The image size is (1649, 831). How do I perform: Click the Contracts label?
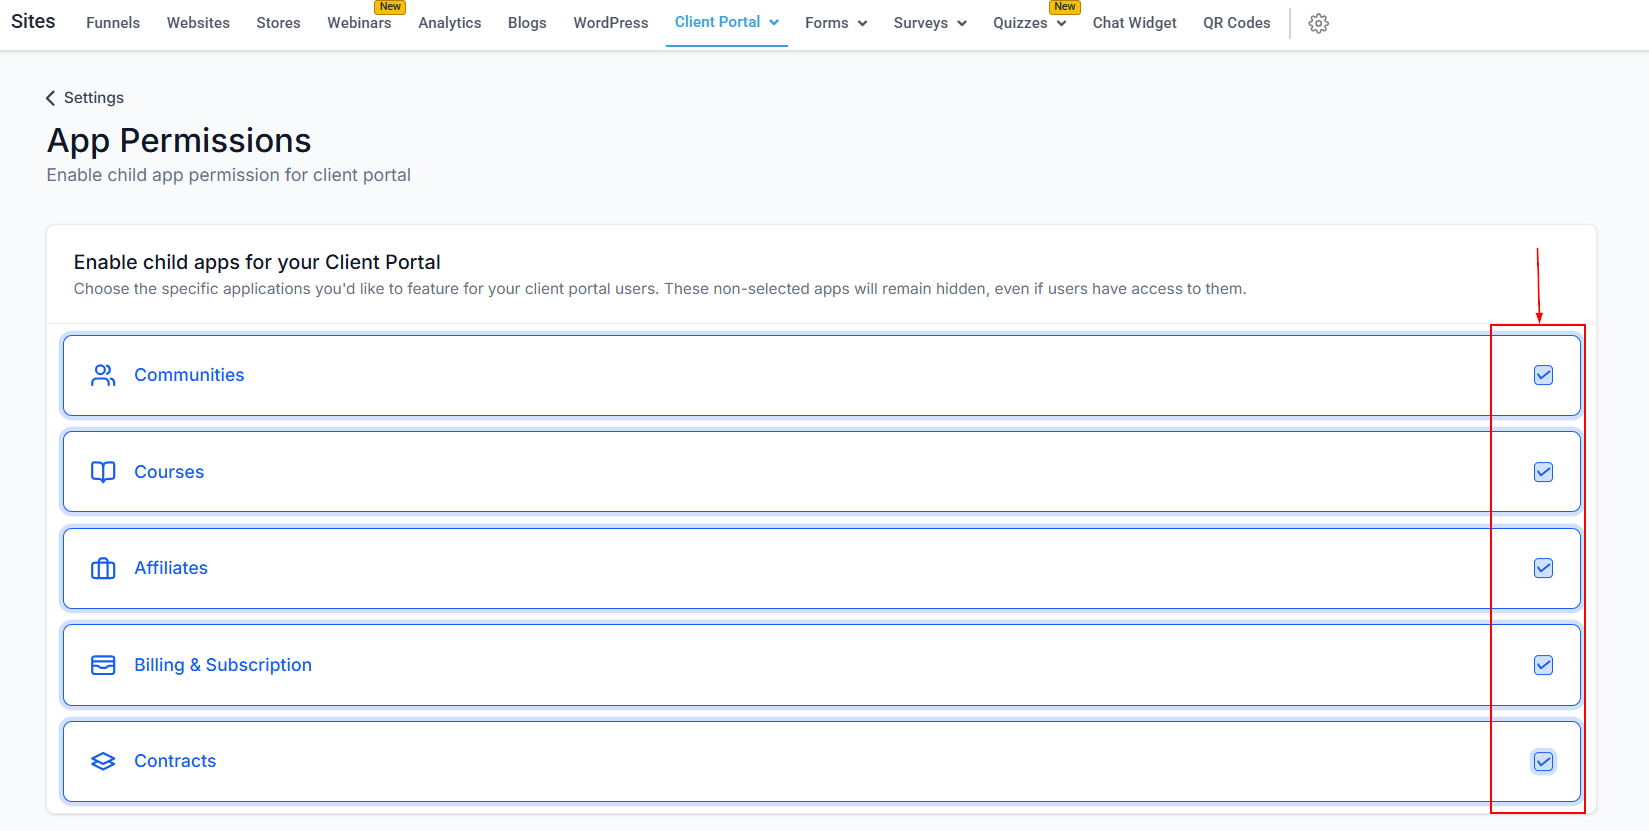point(175,761)
